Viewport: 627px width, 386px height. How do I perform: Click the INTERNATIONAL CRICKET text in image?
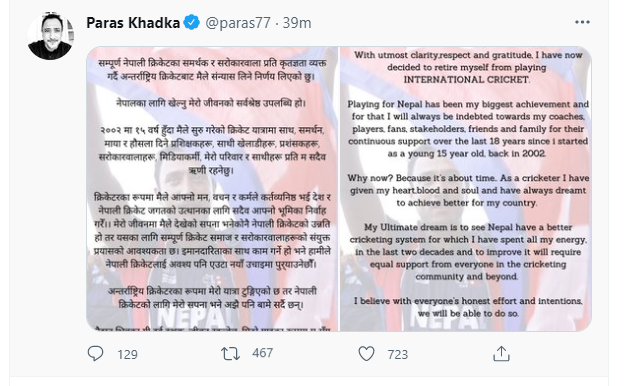(x=466, y=80)
